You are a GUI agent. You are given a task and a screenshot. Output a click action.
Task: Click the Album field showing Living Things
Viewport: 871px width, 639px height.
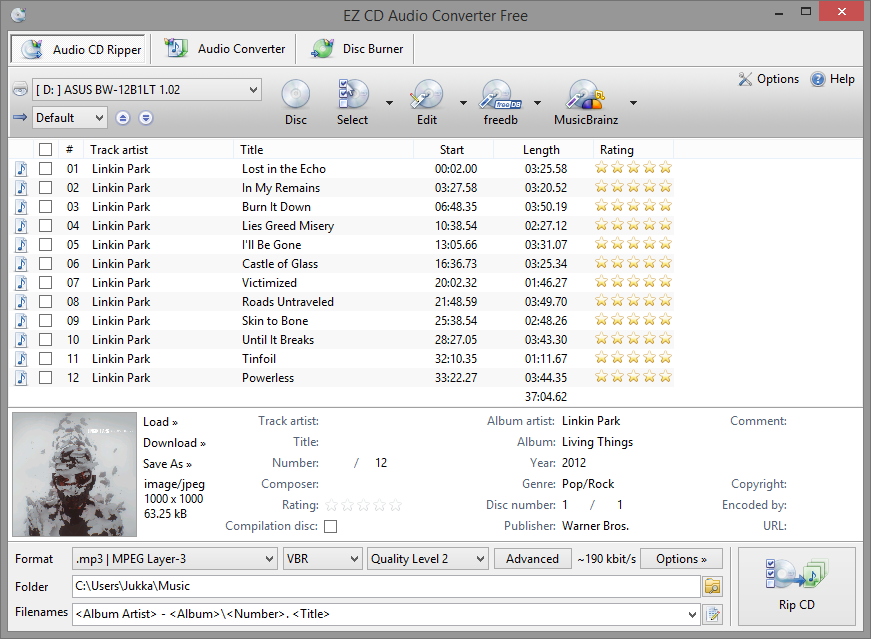coord(597,442)
